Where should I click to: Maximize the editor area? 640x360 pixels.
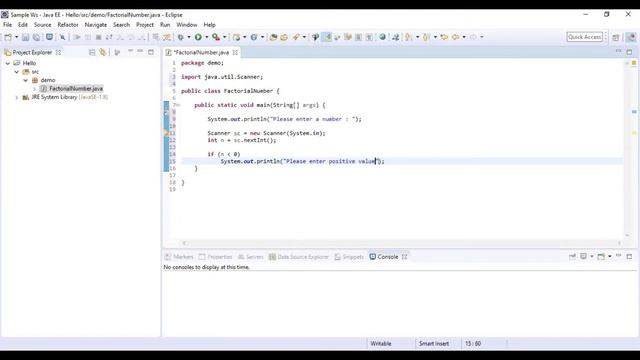(629, 52)
